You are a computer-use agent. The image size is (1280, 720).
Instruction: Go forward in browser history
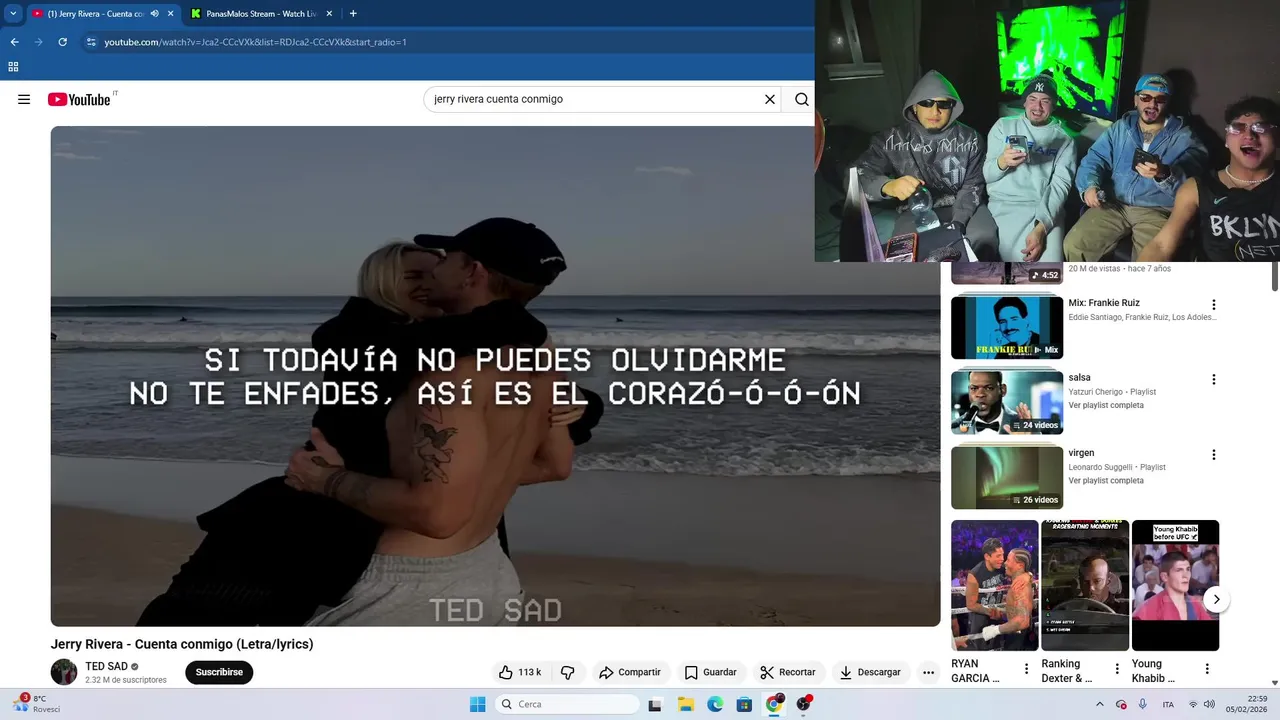[x=38, y=42]
